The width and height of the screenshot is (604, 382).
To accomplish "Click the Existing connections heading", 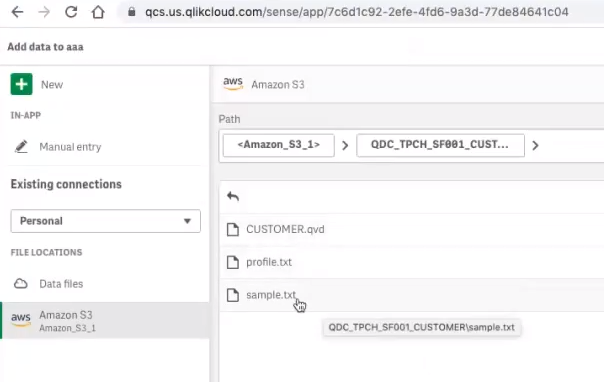I will point(66,184).
